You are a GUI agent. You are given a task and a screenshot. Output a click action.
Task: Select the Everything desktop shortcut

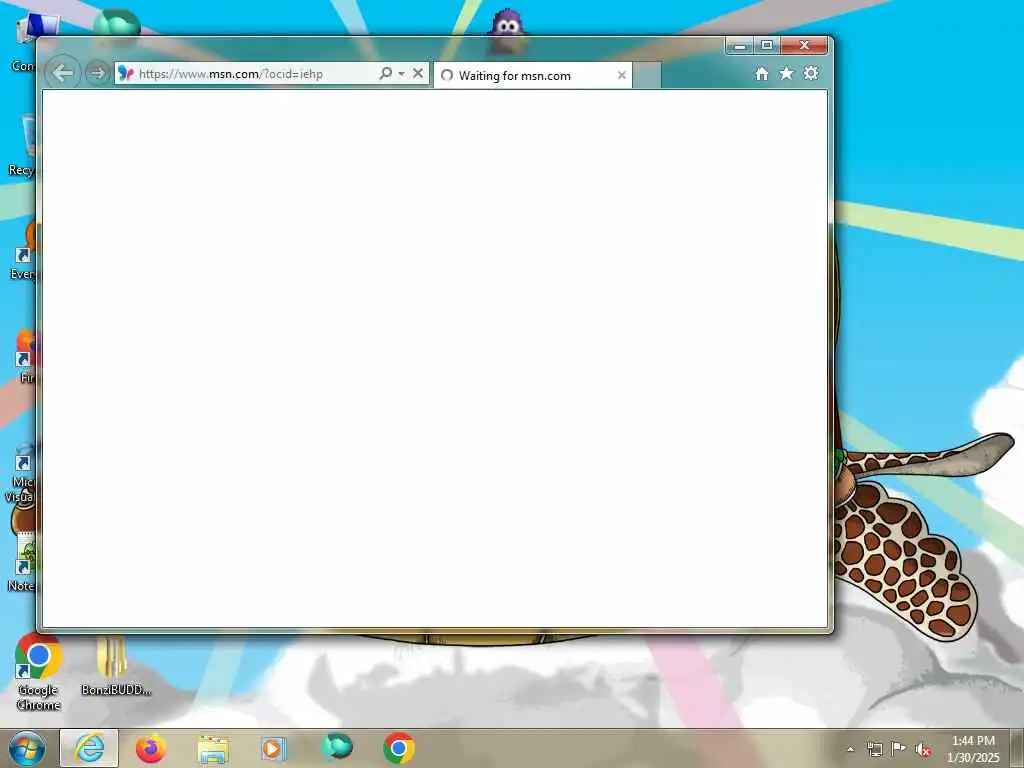tap(24, 251)
